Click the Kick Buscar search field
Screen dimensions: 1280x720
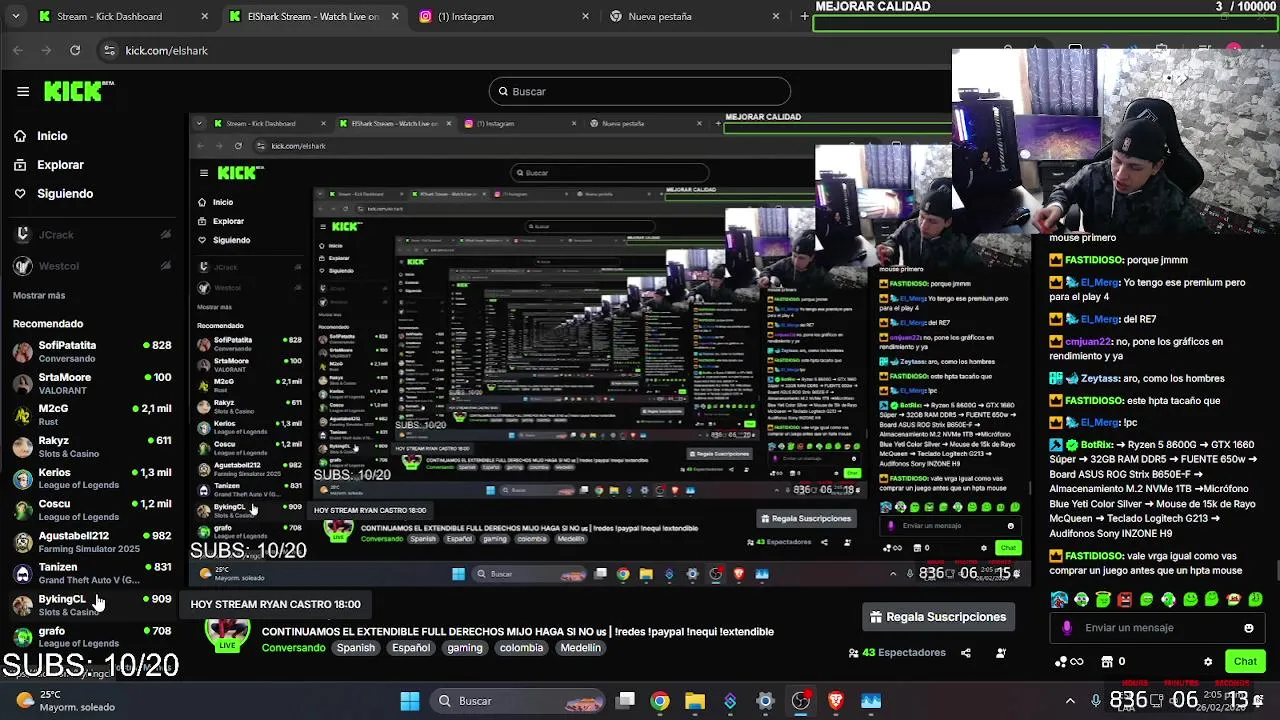(640, 91)
